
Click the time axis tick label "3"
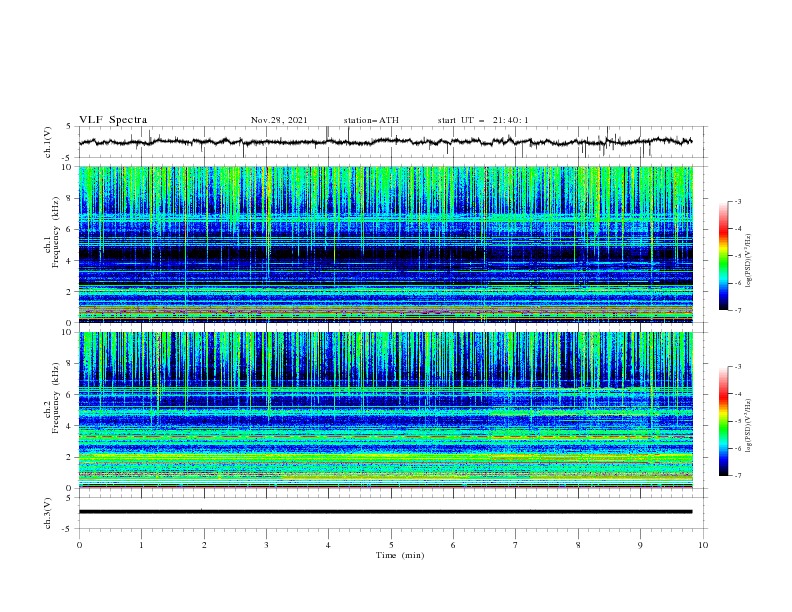pyautogui.click(x=266, y=545)
